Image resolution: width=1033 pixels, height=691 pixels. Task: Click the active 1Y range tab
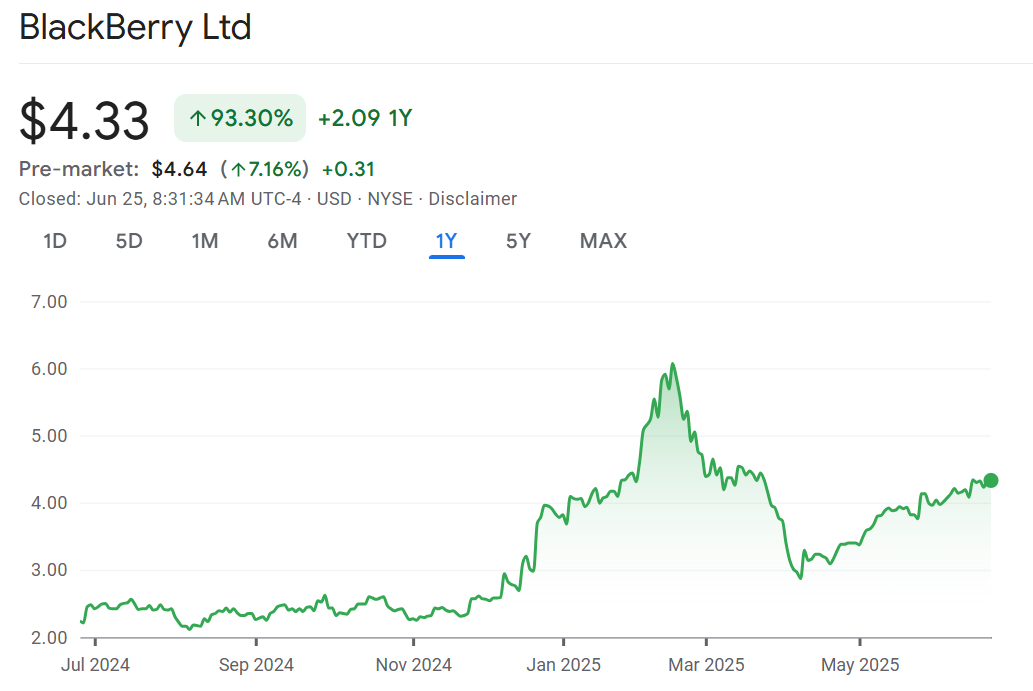(x=446, y=241)
